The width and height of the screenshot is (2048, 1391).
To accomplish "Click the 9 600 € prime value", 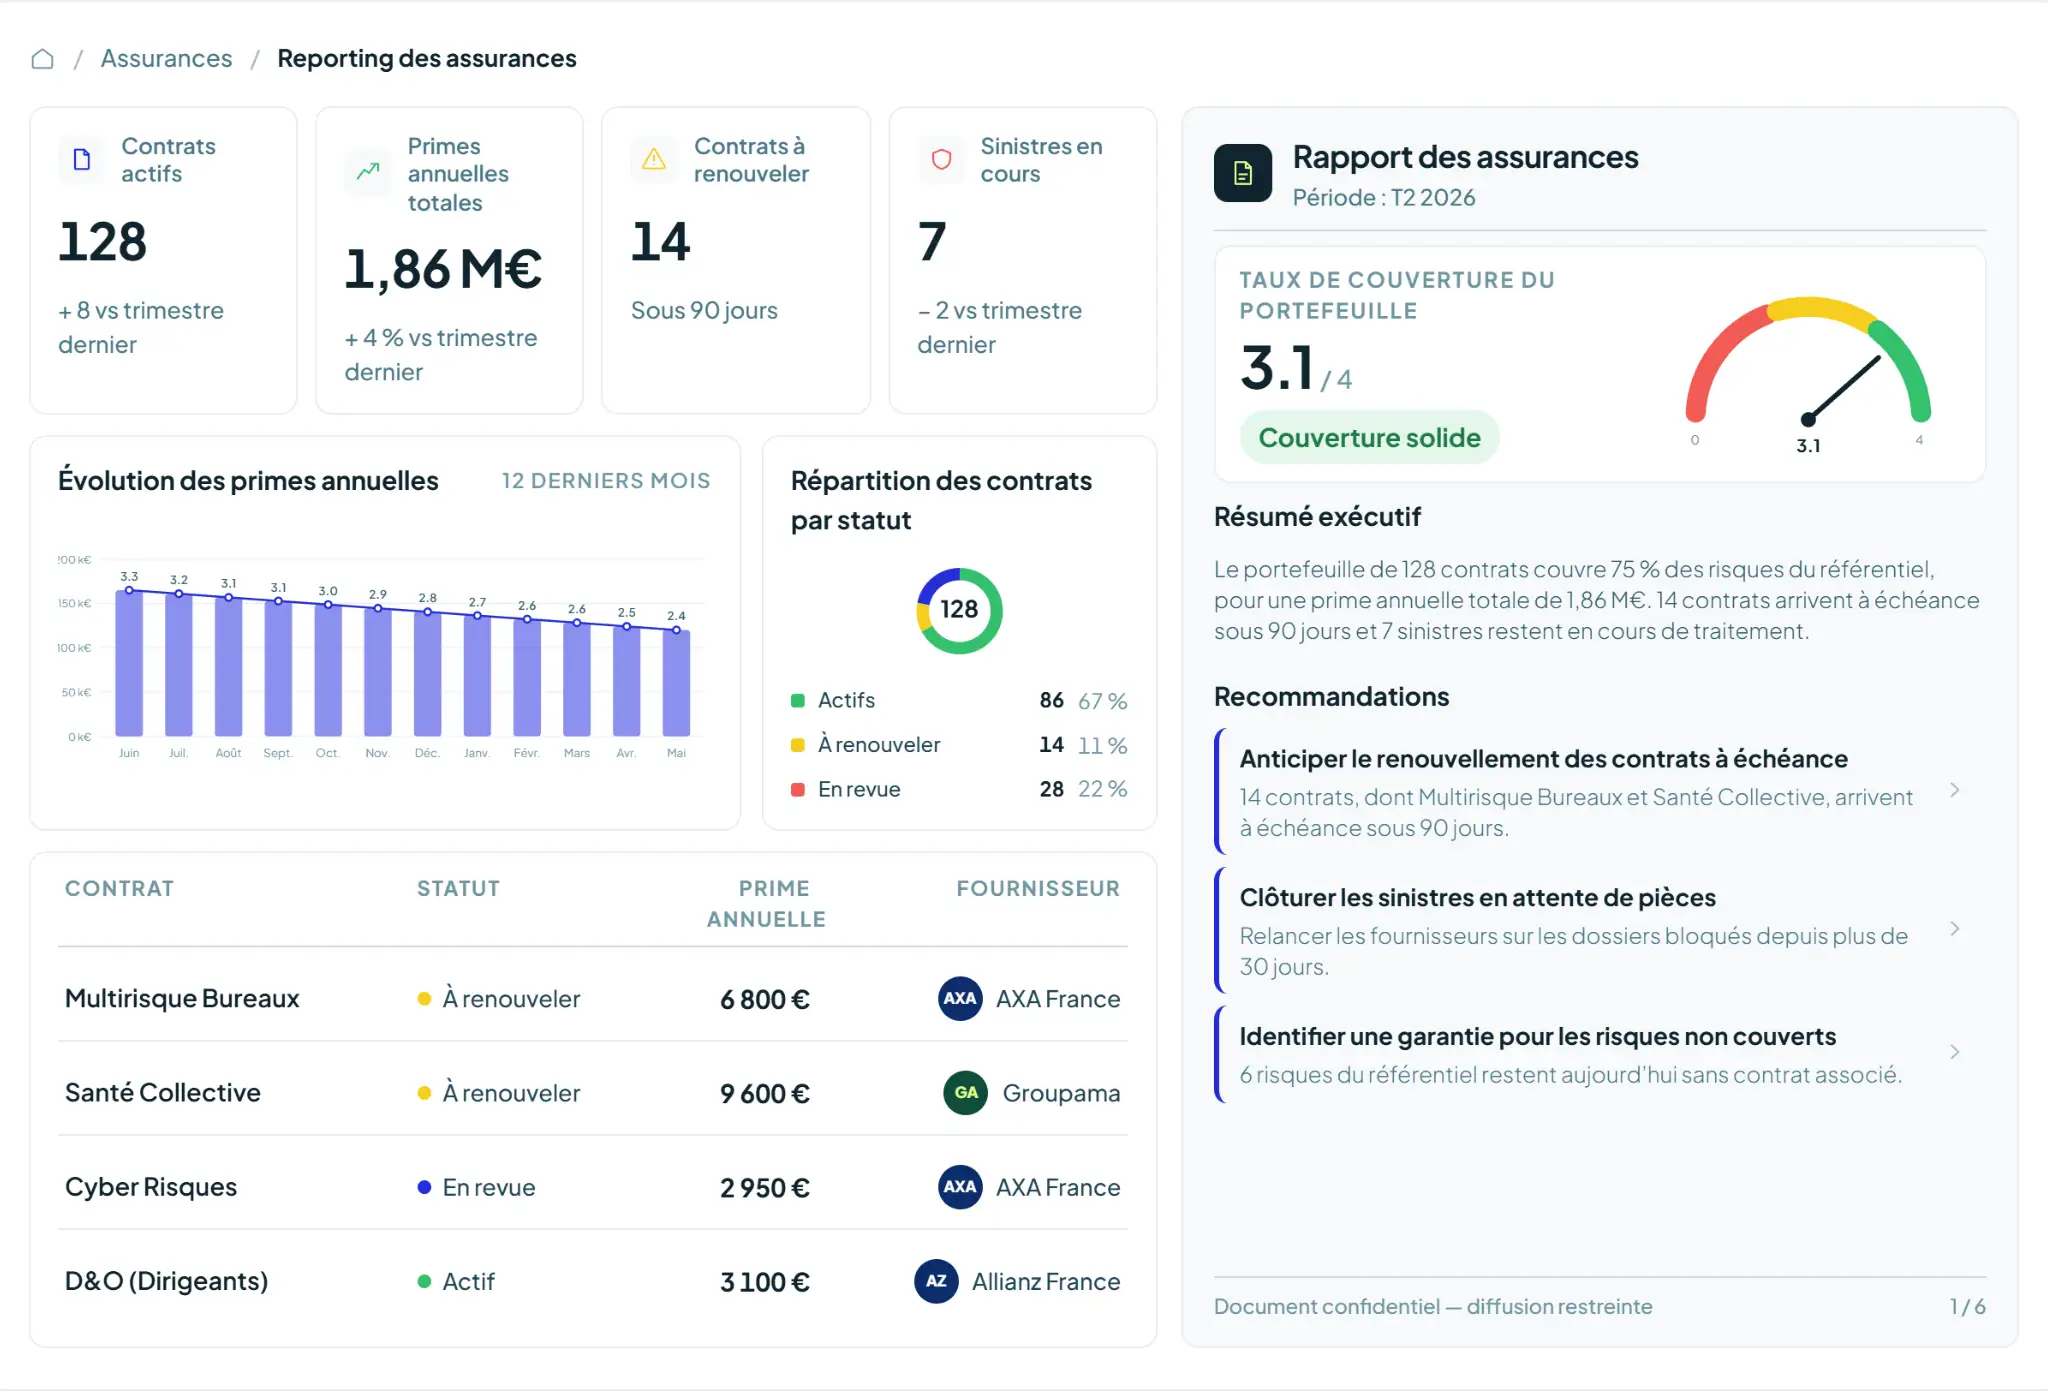I will [765, 1093].
